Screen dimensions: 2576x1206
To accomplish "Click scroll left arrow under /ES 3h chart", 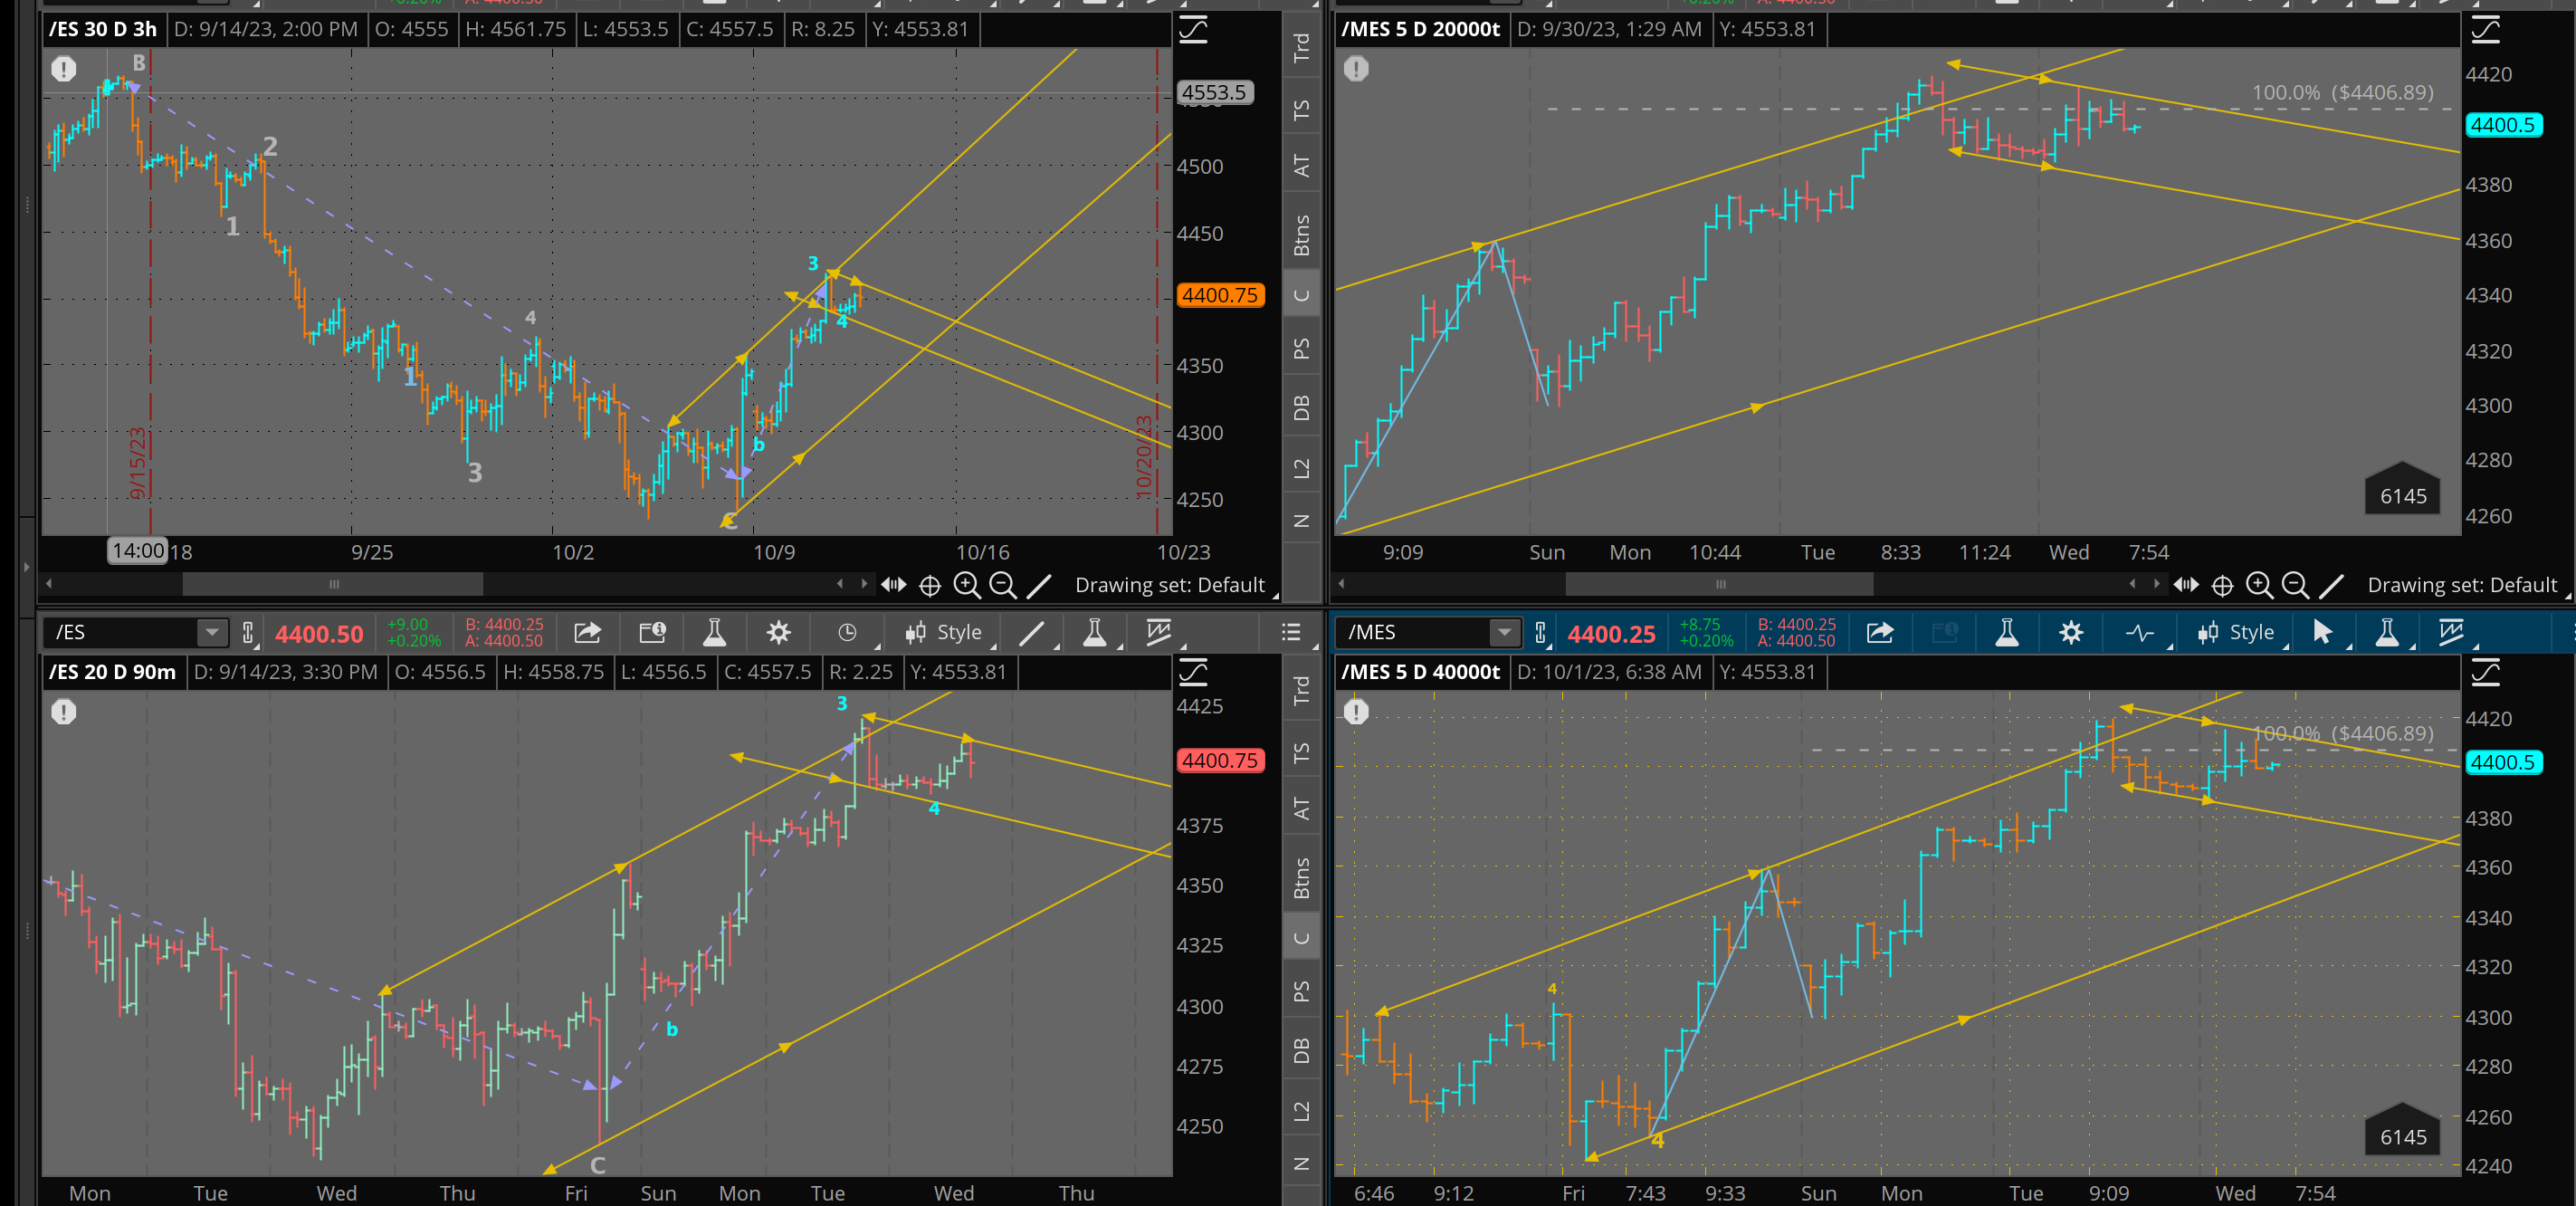I will pyautogui.click(x=48, y=584).
